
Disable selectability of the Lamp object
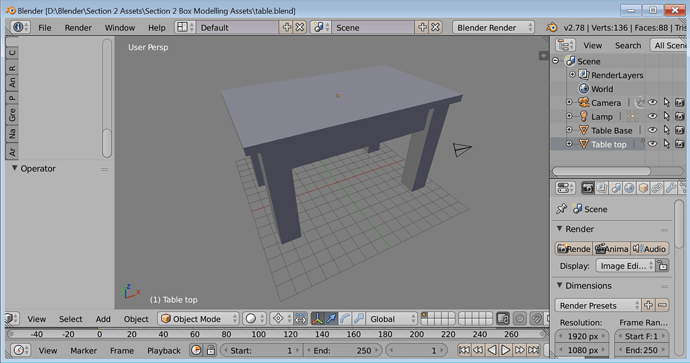[x=667, y=116]
